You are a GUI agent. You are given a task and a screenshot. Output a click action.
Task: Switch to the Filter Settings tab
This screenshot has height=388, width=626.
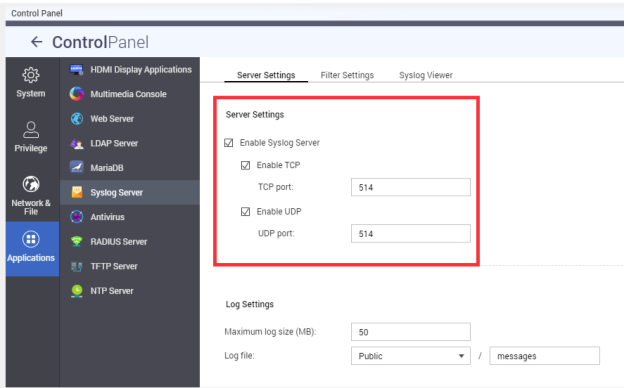pyautogui.click(x=347, y=75)
